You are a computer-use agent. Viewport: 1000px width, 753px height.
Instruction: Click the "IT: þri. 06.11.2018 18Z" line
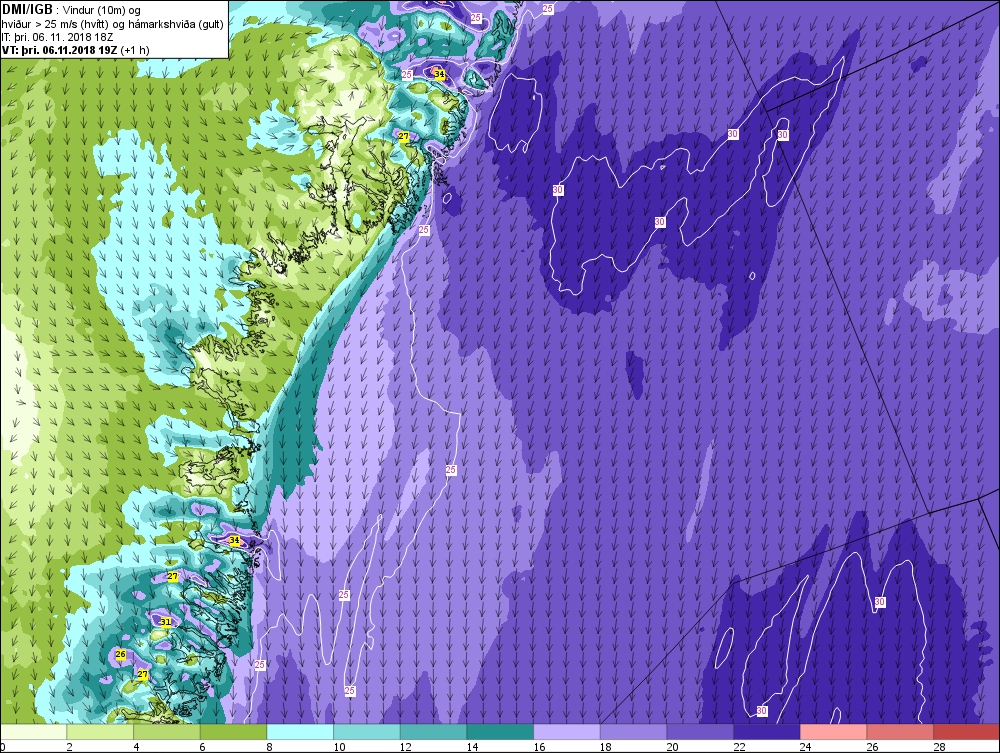pyautogui.click(x=56, y=37)
